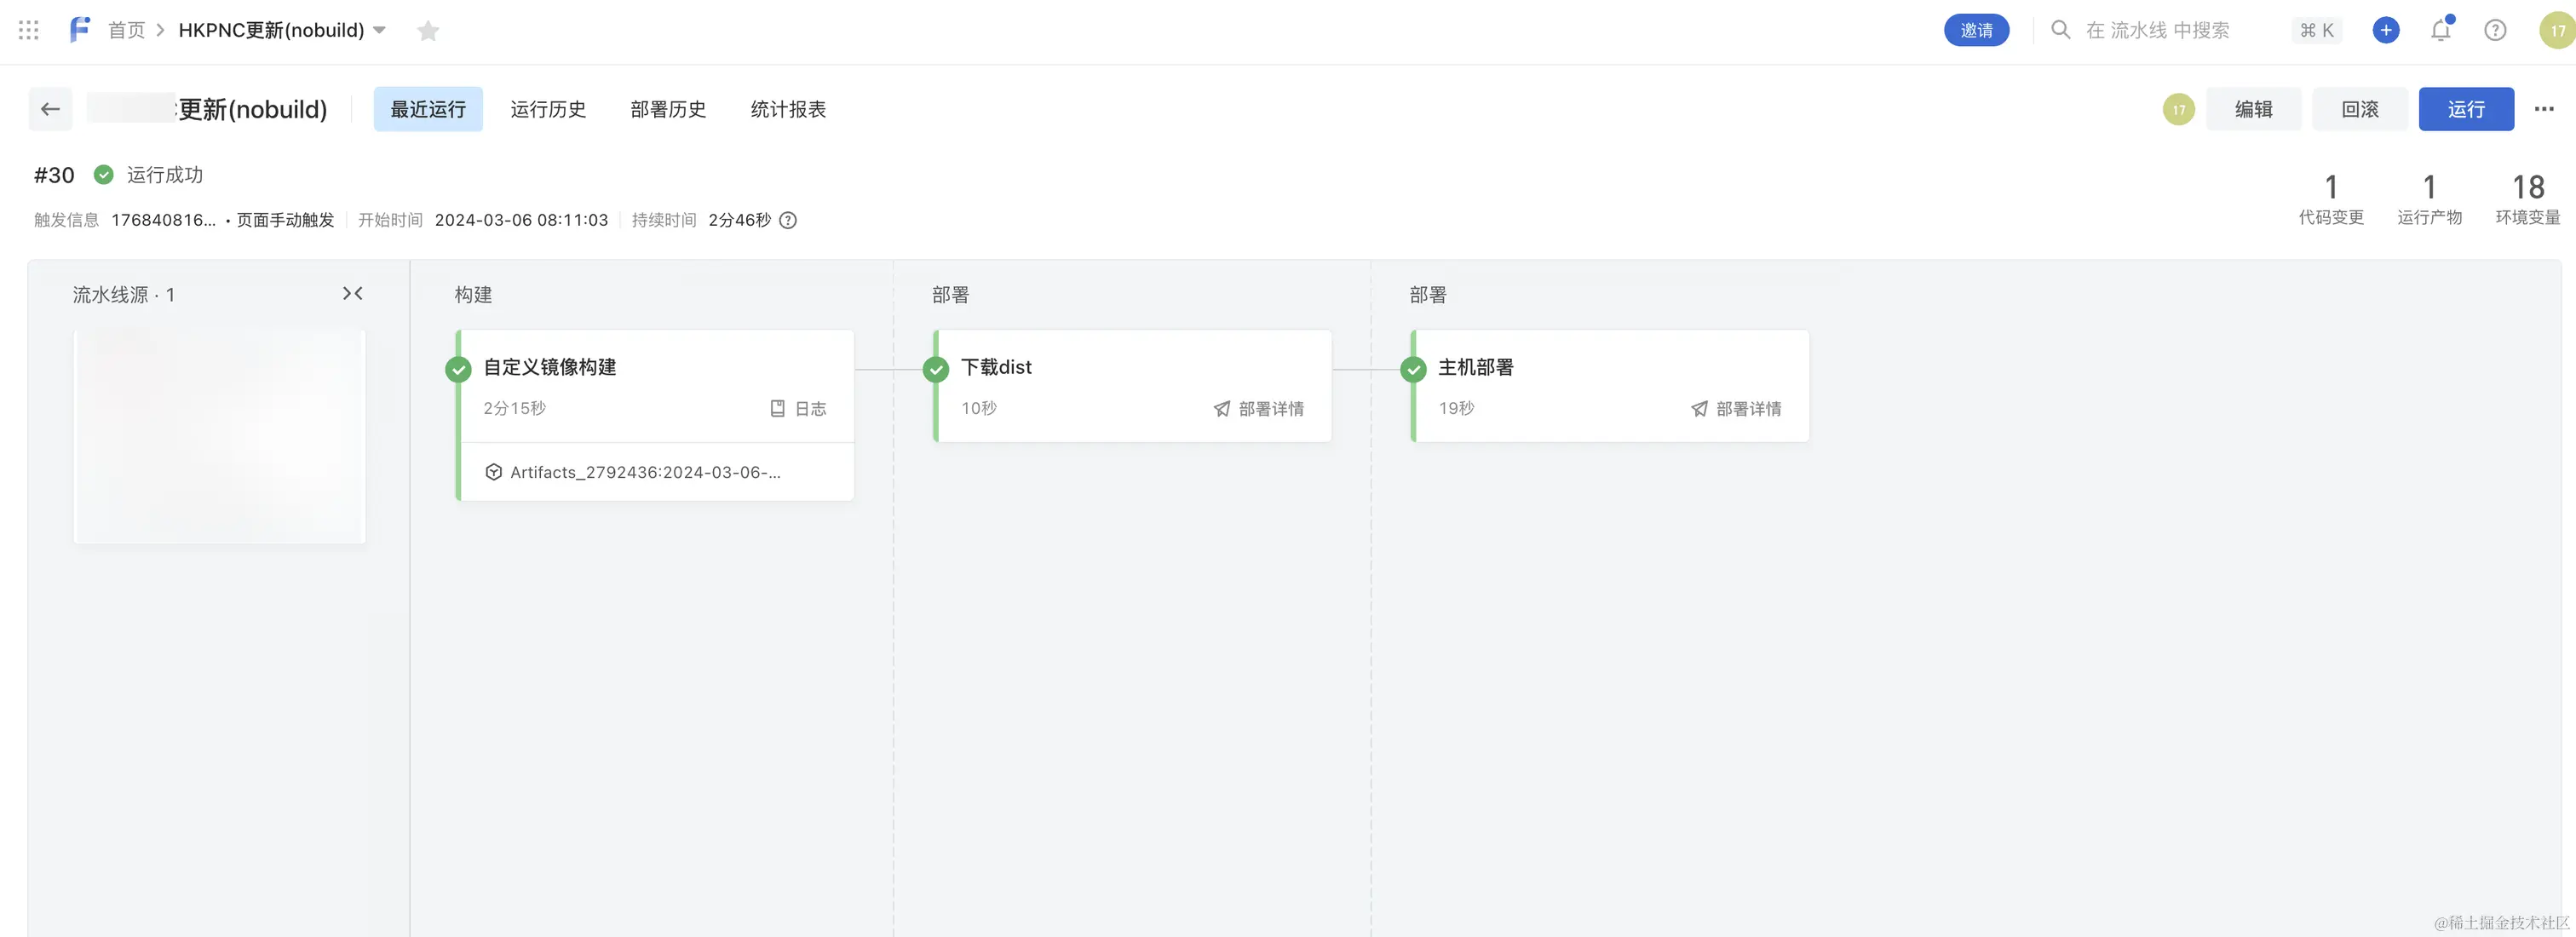Open the Artifacts_2792436 build artifact entry
2576x937 pixels.
point(645,472)
